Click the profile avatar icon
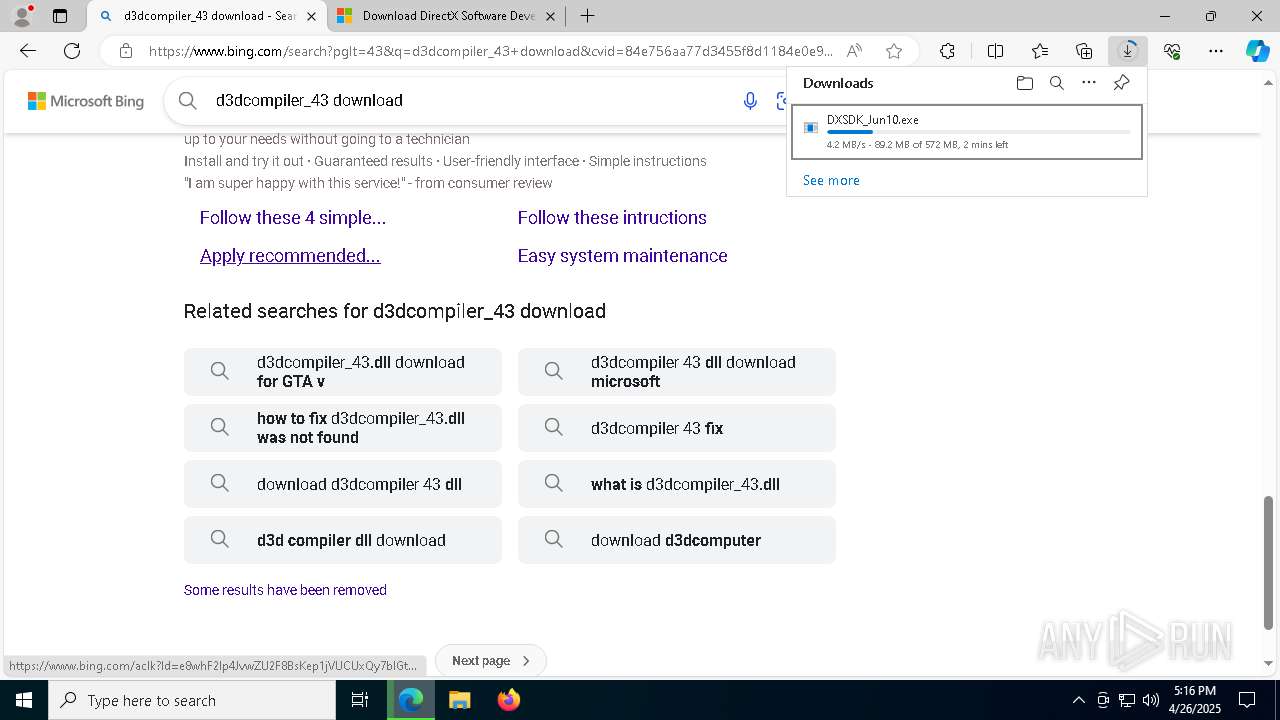 click(22, 16)
